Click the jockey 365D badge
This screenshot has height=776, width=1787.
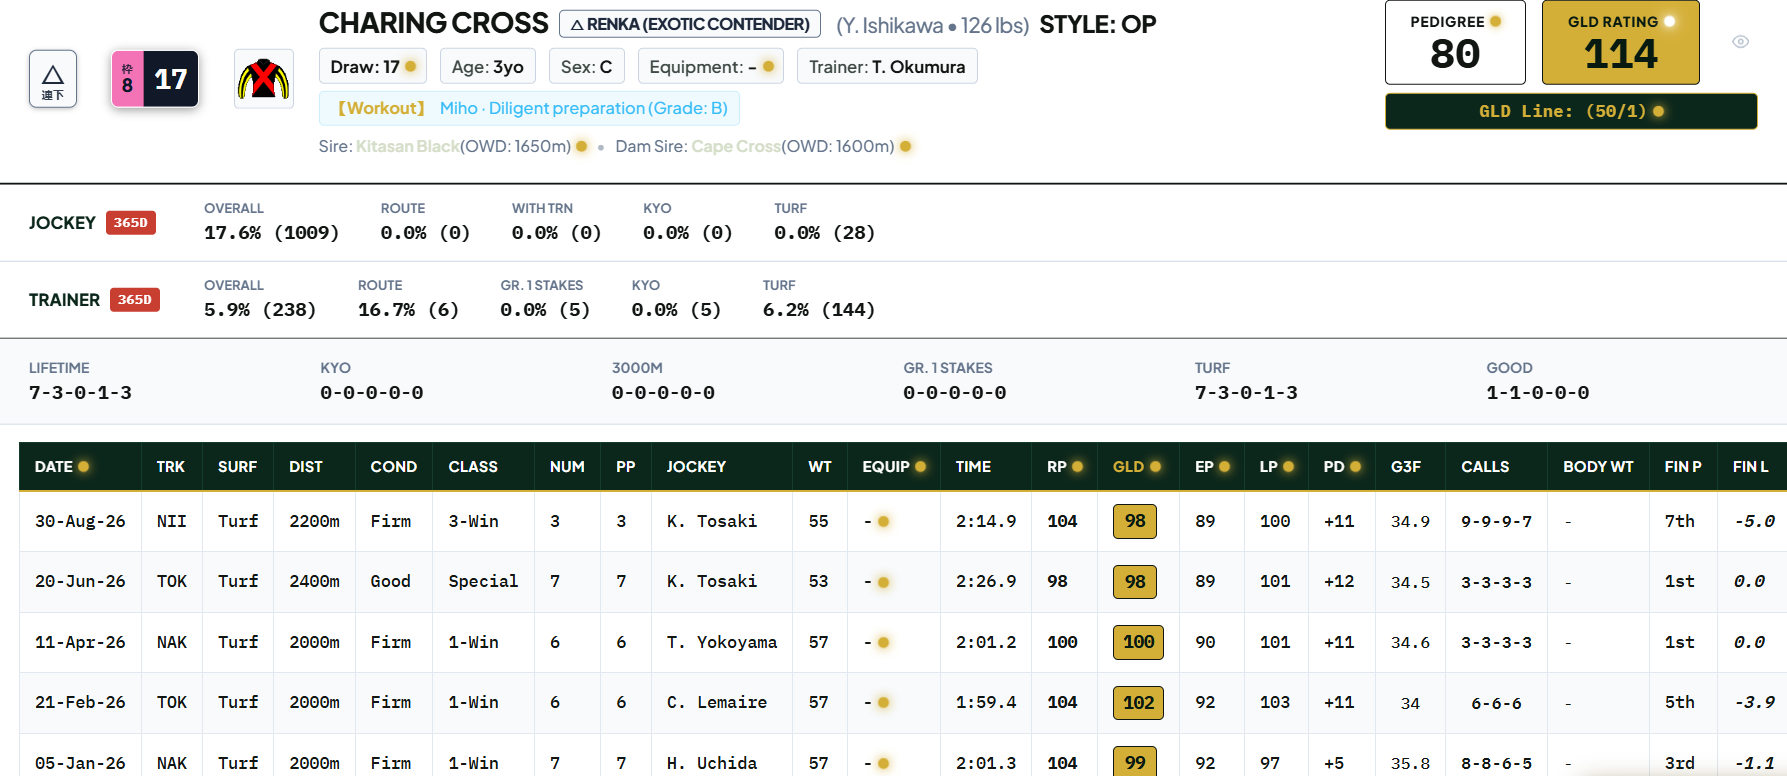point(131,223)
